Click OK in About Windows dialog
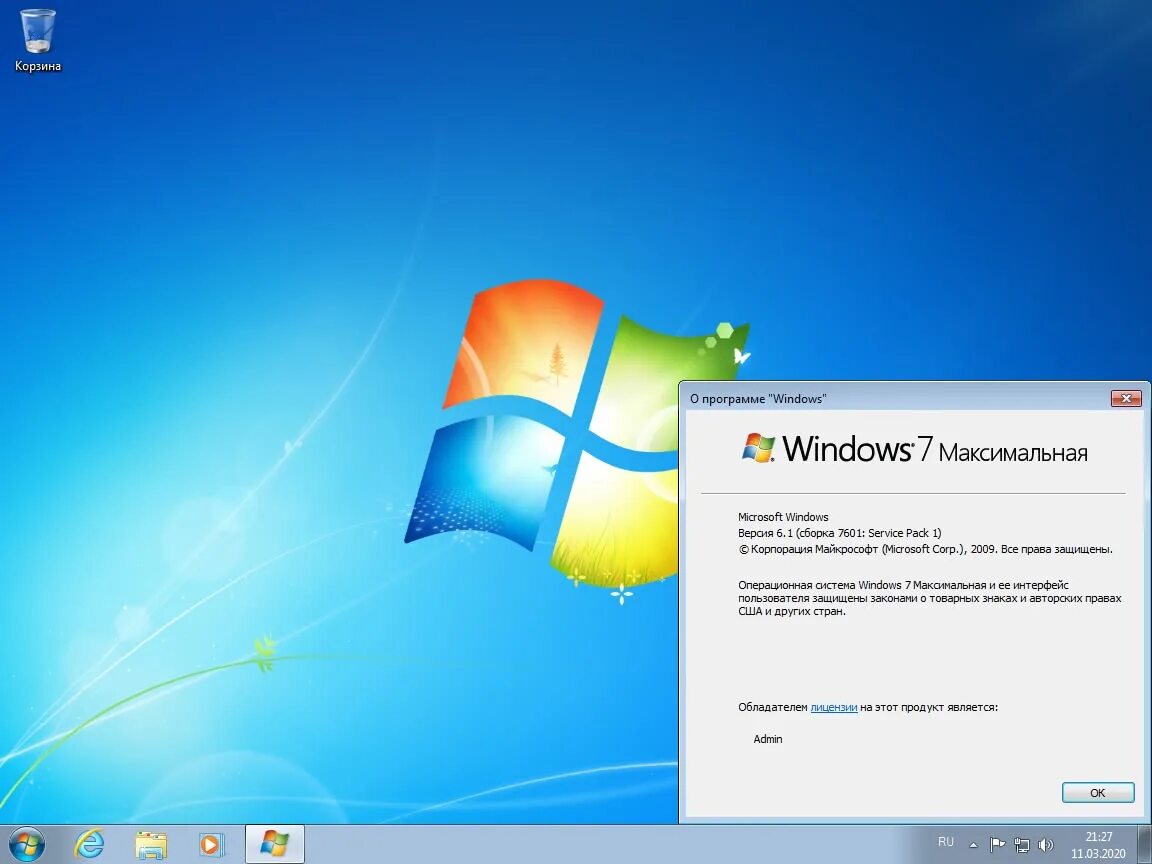Image resolution: width=1152 pixels, height=864 pixels. pos(1098,793)
